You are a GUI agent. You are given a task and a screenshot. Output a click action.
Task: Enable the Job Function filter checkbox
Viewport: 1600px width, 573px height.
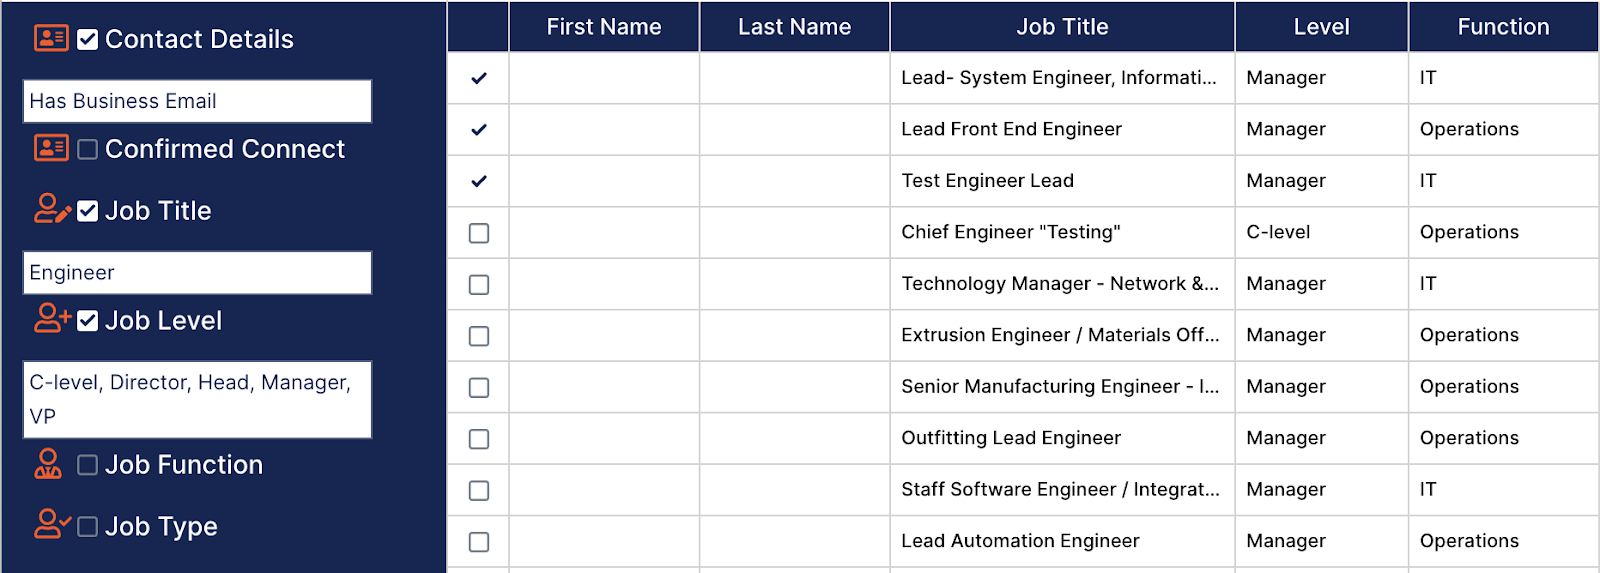[x=88, y=465]
